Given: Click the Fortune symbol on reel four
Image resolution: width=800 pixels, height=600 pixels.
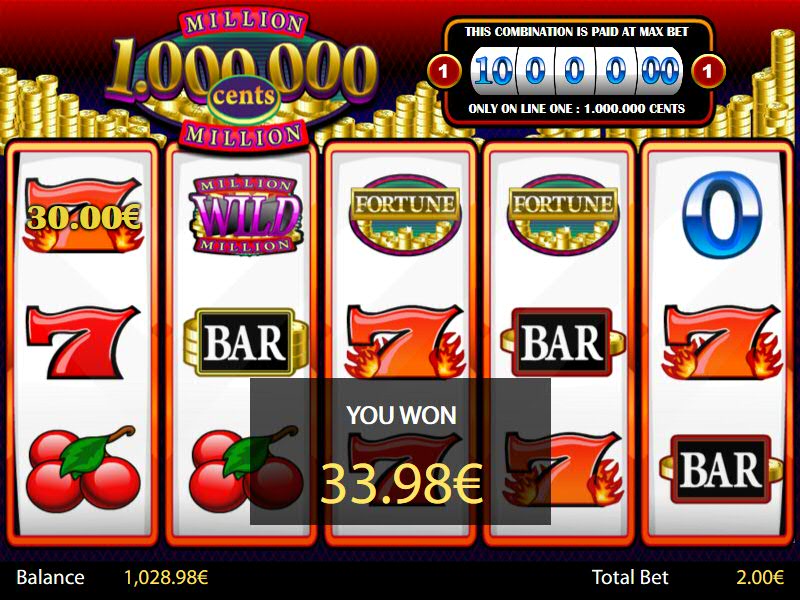Looking at the screenshot, I should [x=563, y=214].
